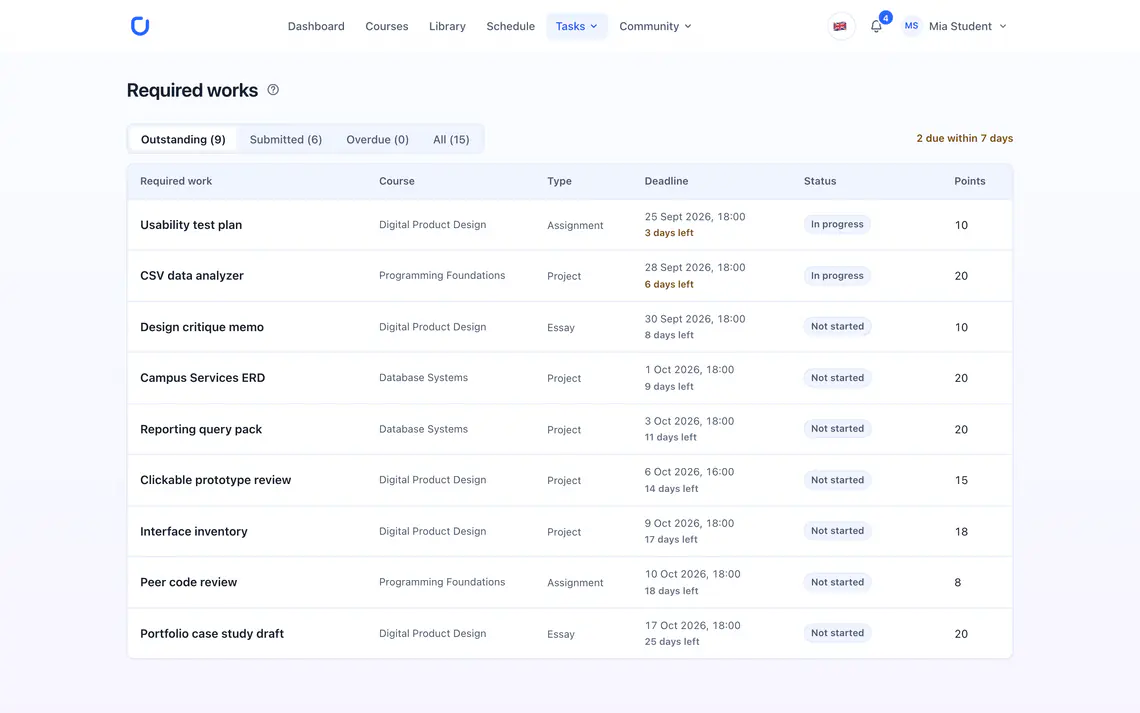1140x713 pixels.
Task: Click Essay type in Design critique memo row
Action: click(x=561, y=328)
